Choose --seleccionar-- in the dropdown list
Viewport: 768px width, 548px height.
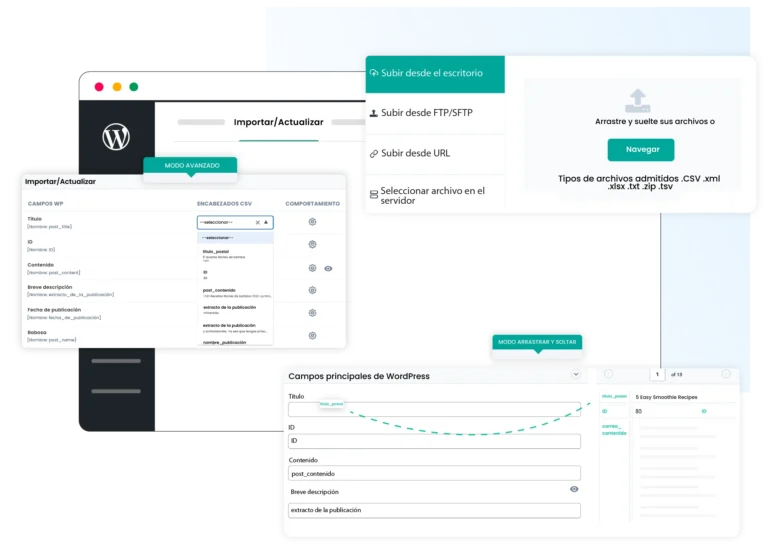(x=235, y=238)
